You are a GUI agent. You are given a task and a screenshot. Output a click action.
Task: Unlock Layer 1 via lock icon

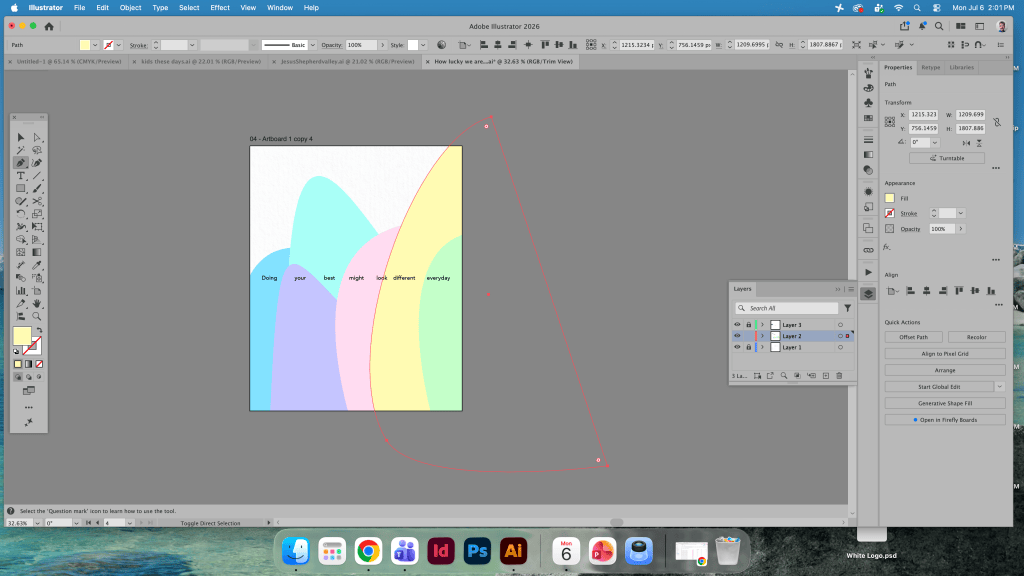pyautogui.click(x=748, y=347)
